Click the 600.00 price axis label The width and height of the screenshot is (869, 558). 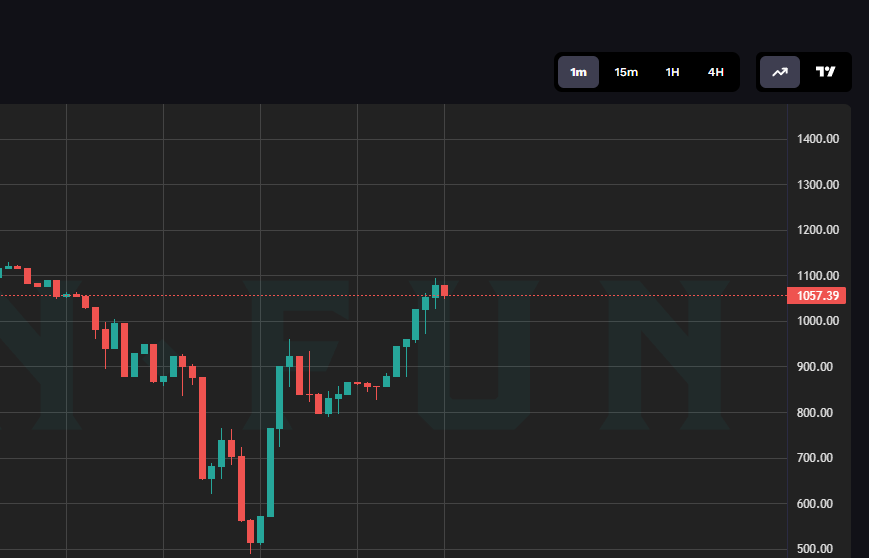point(815,504)
